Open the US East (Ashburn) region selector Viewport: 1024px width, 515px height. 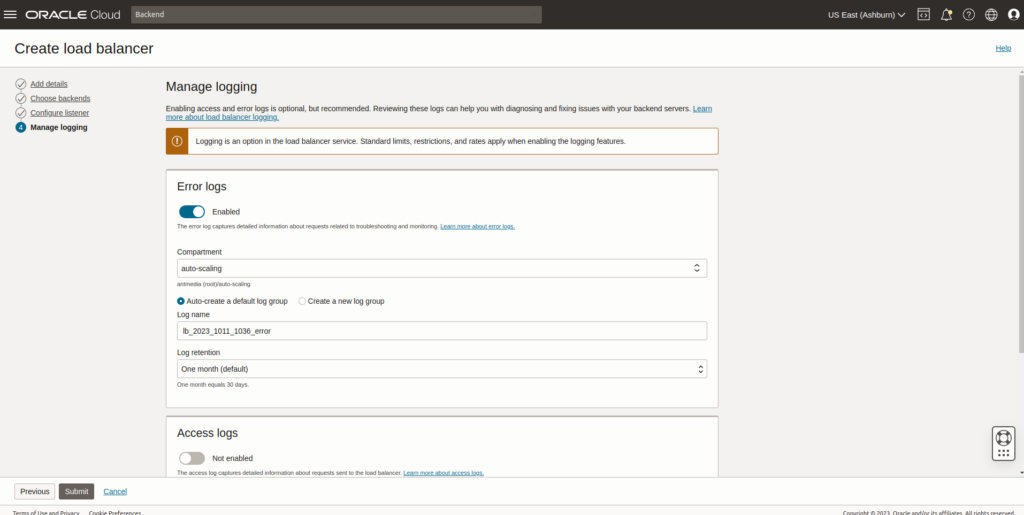click(x=866, y=15)
